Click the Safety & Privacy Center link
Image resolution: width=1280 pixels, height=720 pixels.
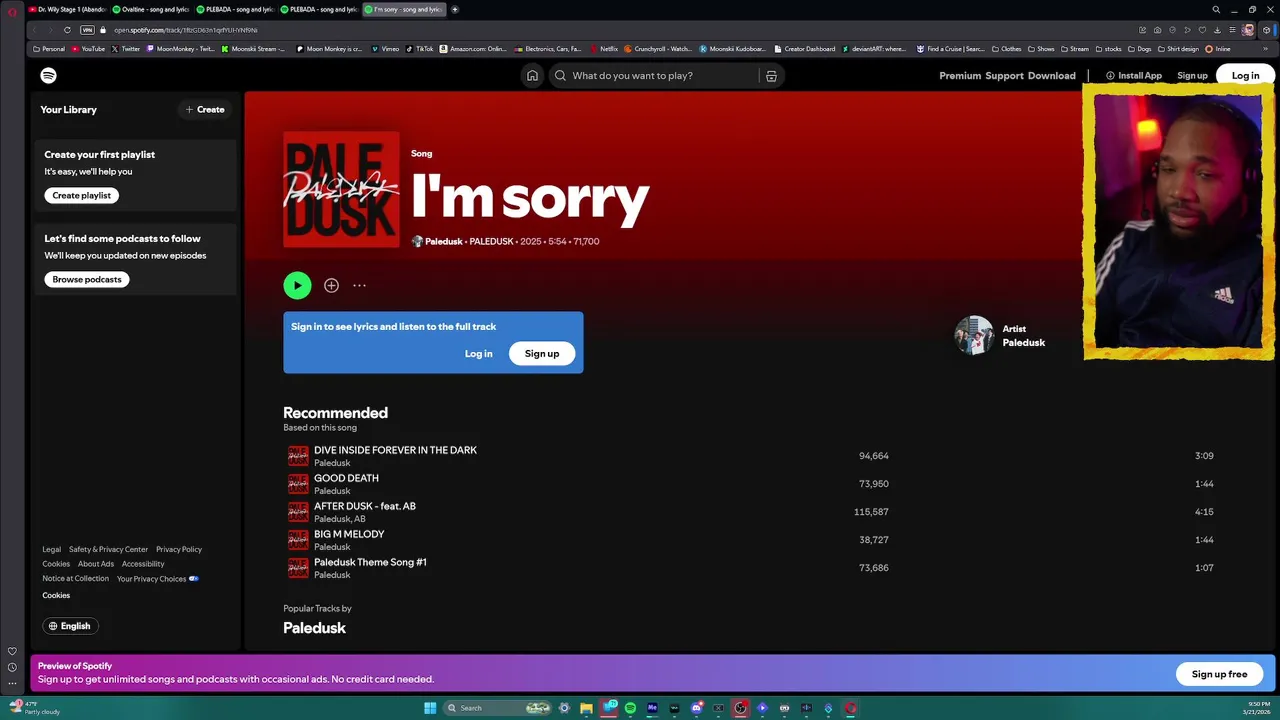pyautogui.click(x=108, y=549)
